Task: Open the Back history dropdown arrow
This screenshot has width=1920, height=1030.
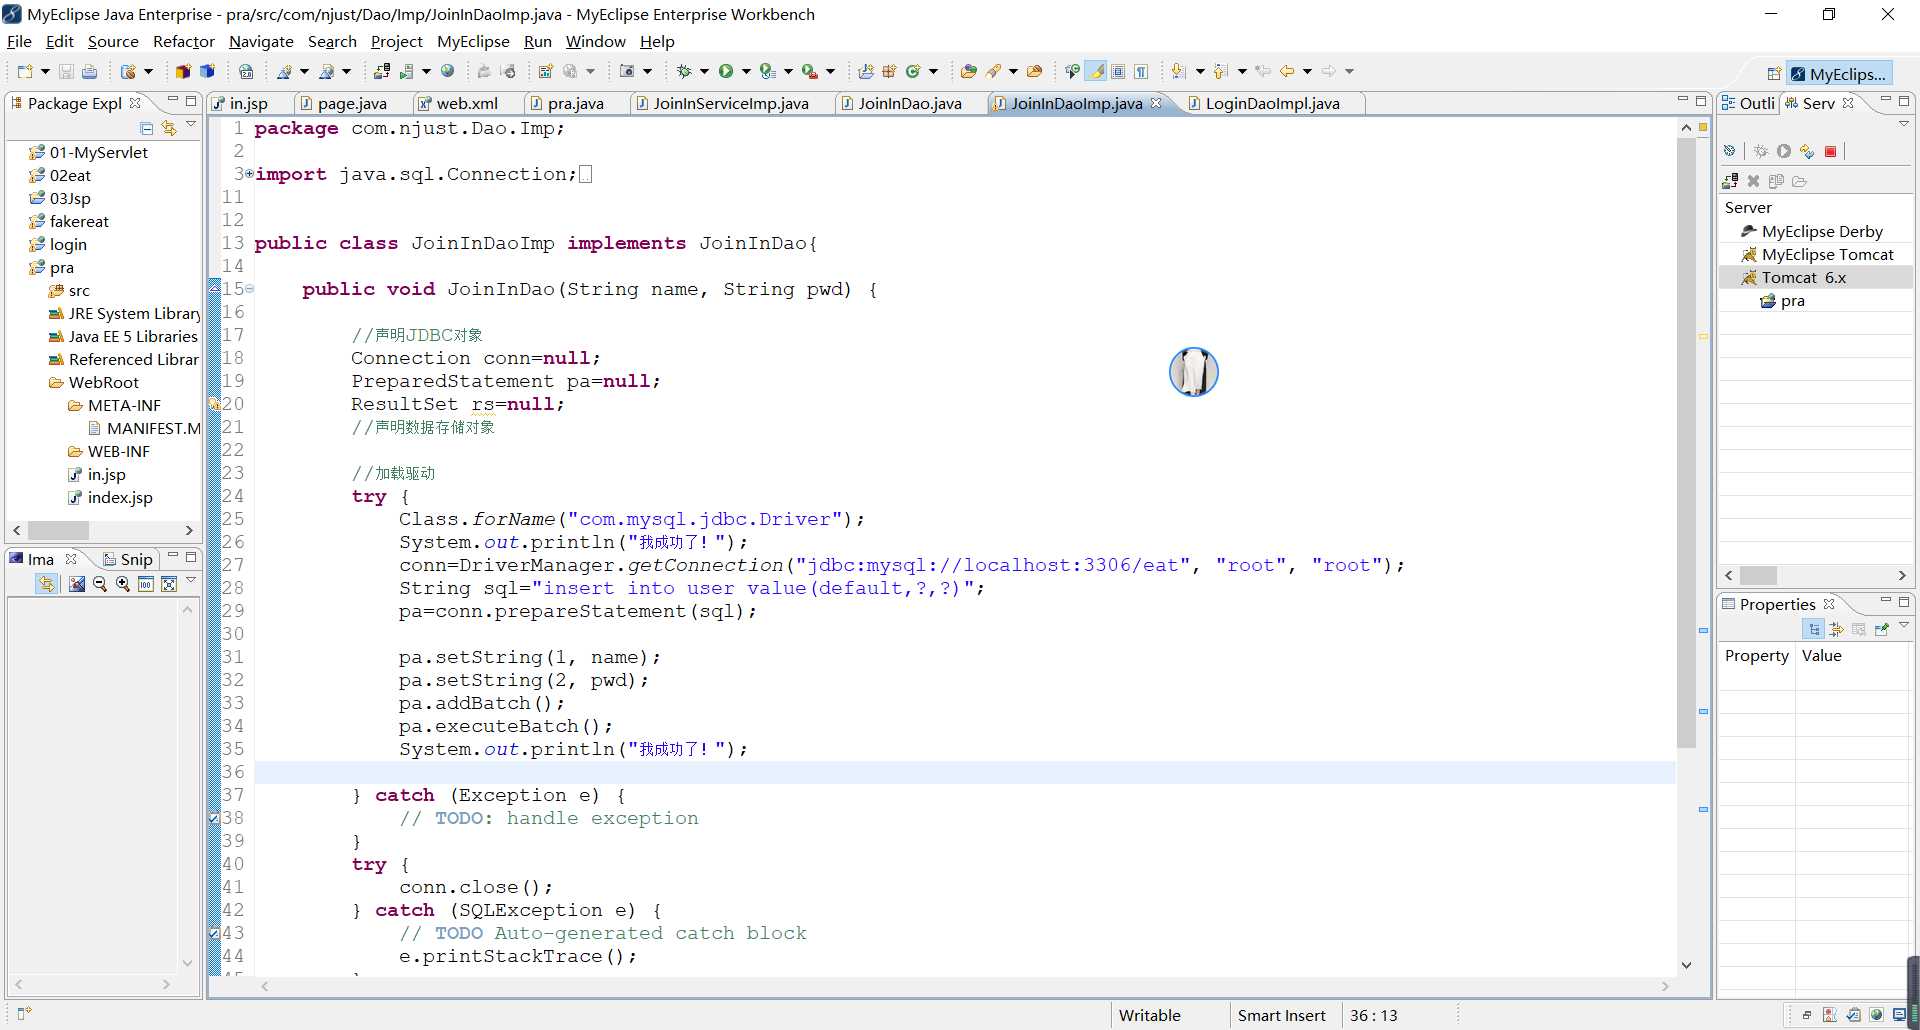Action: coord(1307,71)
